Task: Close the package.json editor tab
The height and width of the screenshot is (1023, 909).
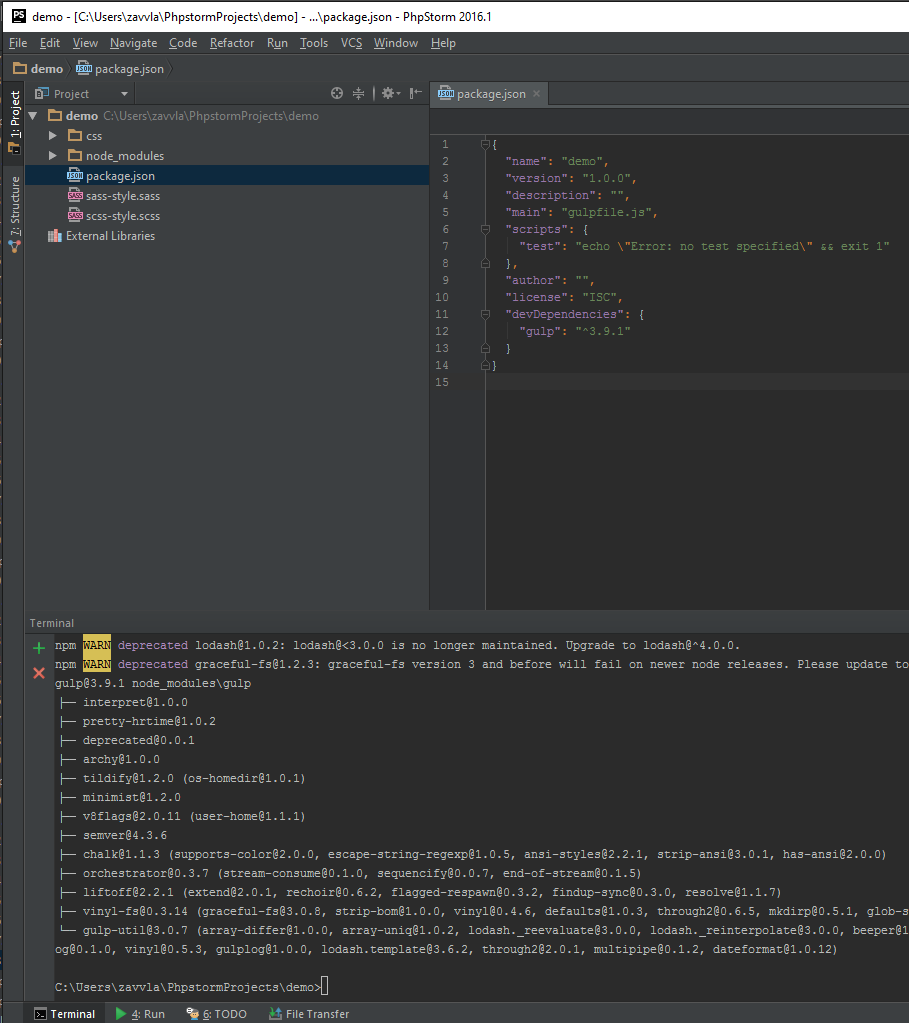Action: (x=536, y=93)
